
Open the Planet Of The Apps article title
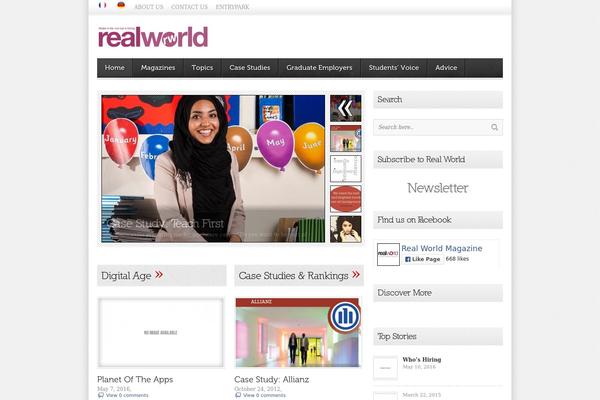tap(135, 379)
